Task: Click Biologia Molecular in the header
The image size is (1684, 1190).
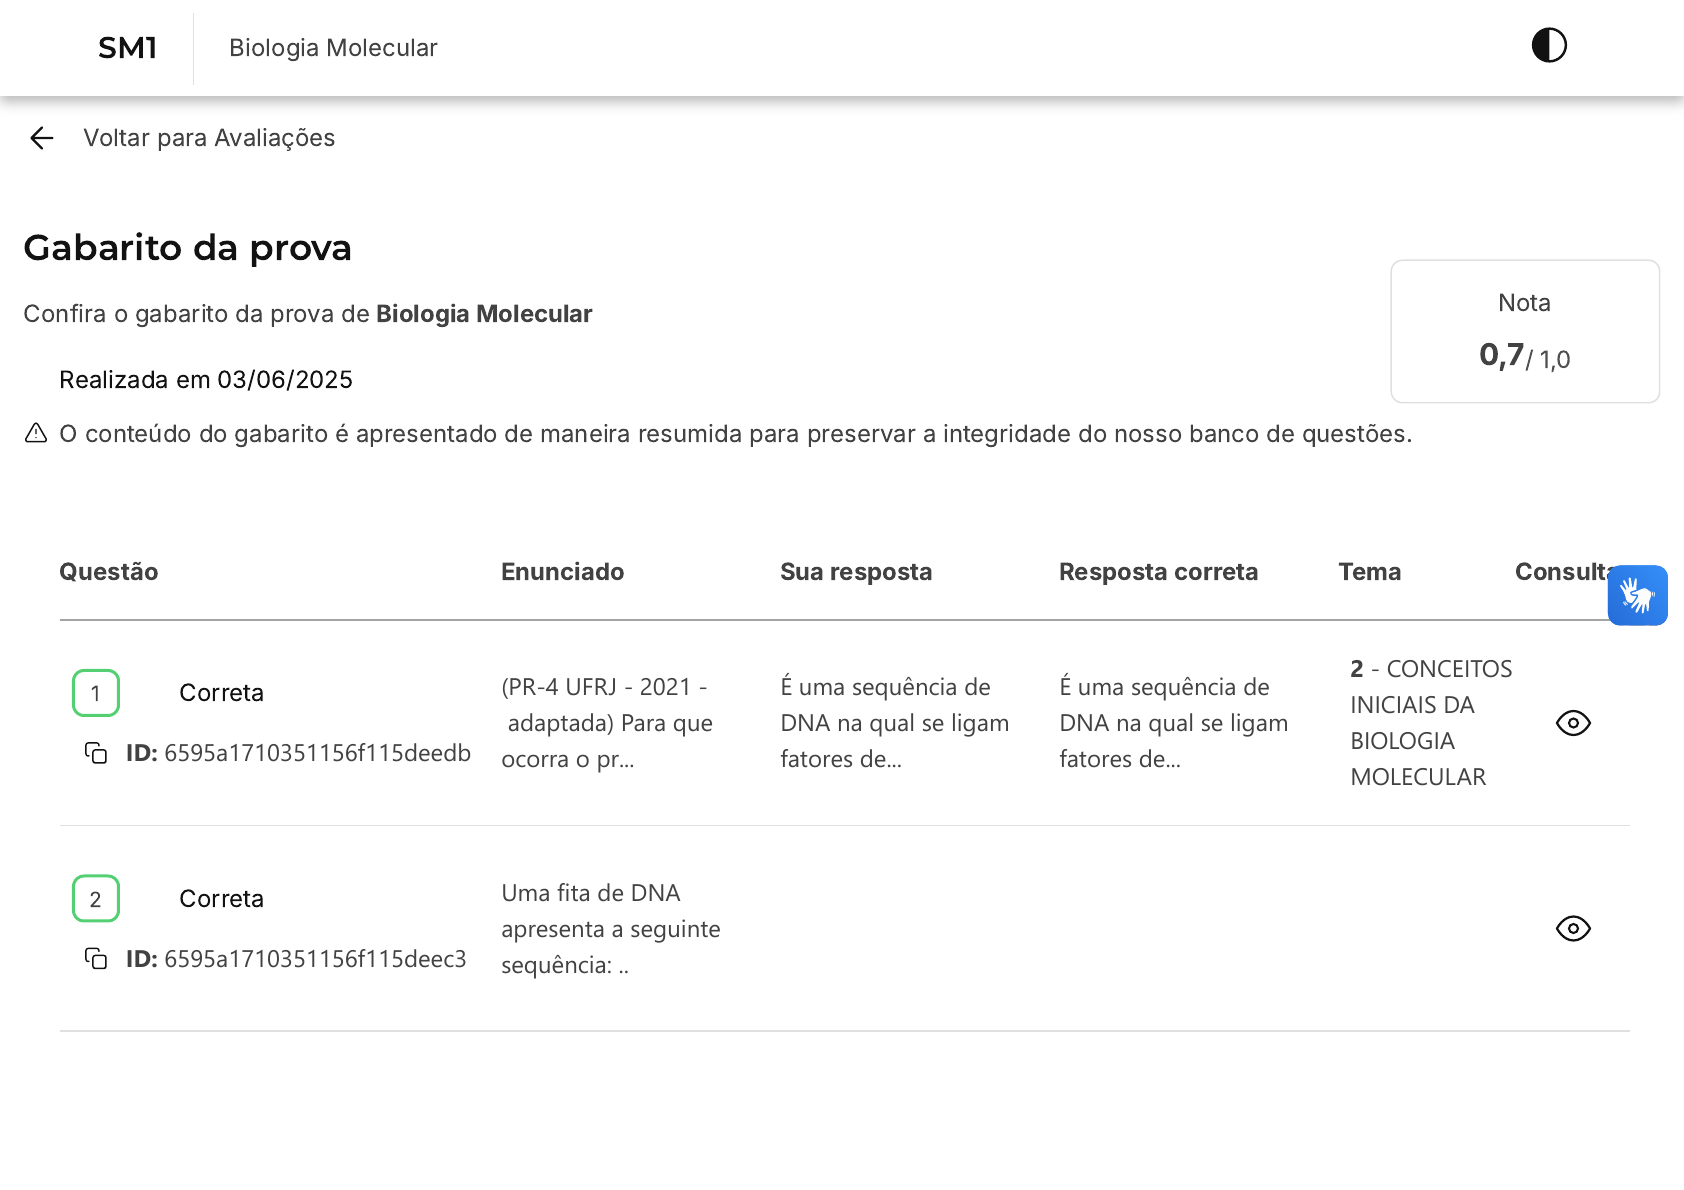Action: [x=333, y=48]
